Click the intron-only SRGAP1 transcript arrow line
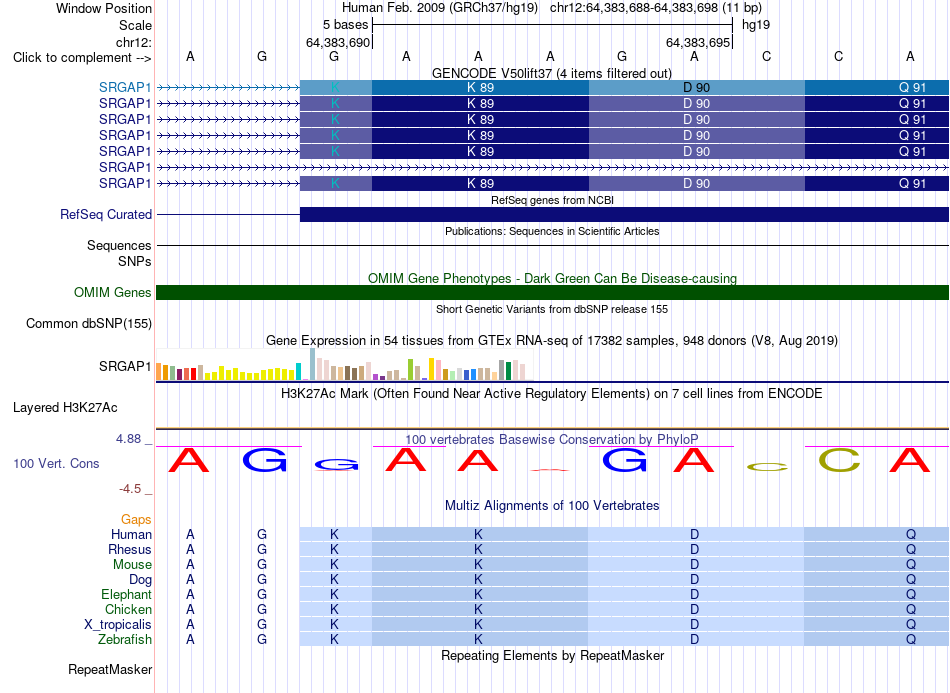Image resolution: width=950 pixels, height=693 pixels. pyautogui.click(x=552, y=167)
